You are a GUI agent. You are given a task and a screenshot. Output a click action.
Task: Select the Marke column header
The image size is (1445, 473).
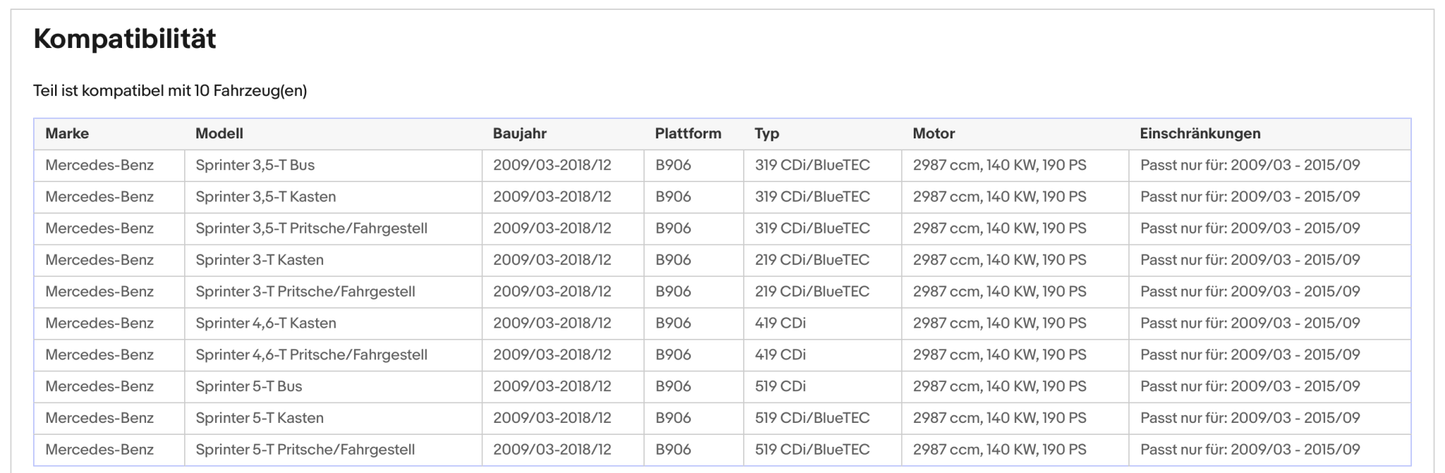click(x=67, y=133)
